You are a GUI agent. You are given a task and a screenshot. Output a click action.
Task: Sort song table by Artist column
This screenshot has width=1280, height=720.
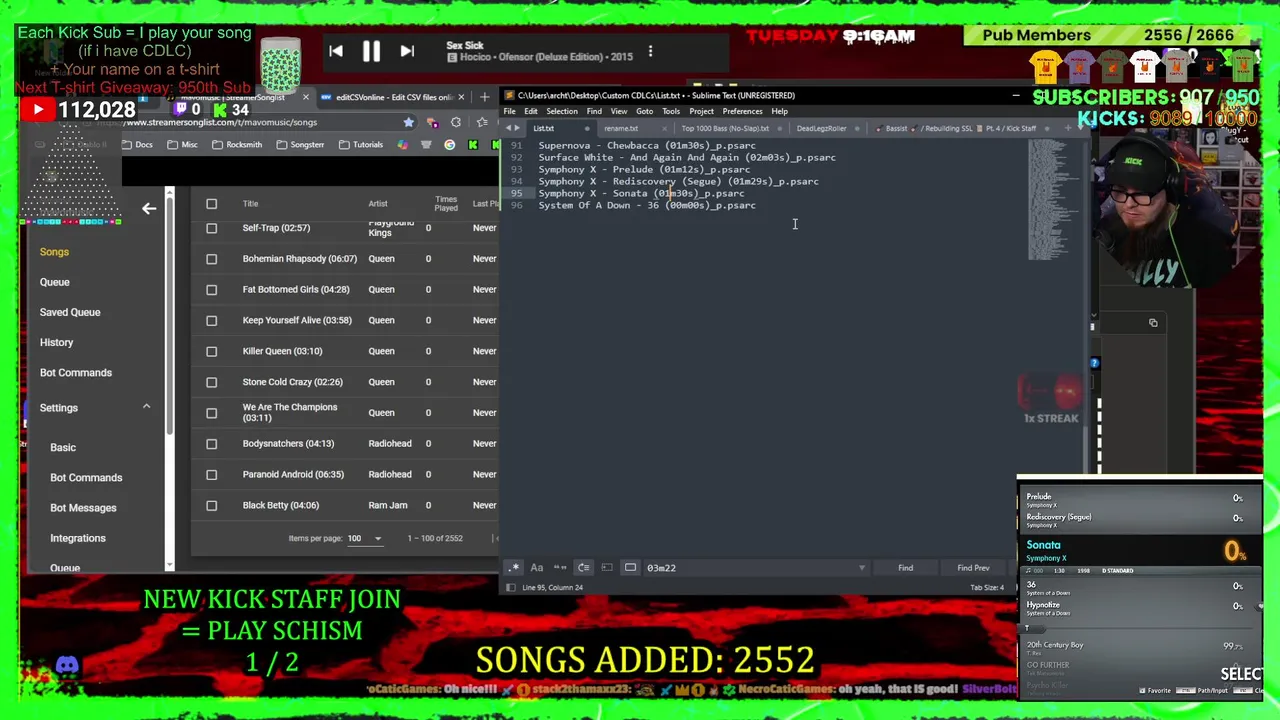(x=377, y=204)
